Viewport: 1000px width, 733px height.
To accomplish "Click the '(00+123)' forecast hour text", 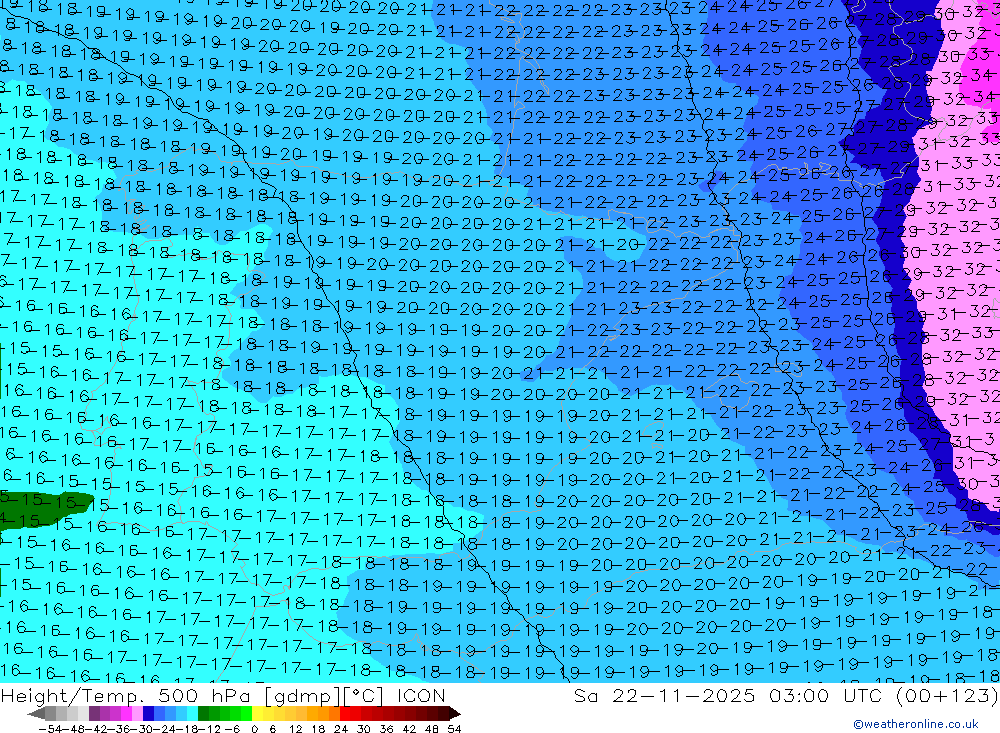I will pyautogui.click(x=946, y=695).
